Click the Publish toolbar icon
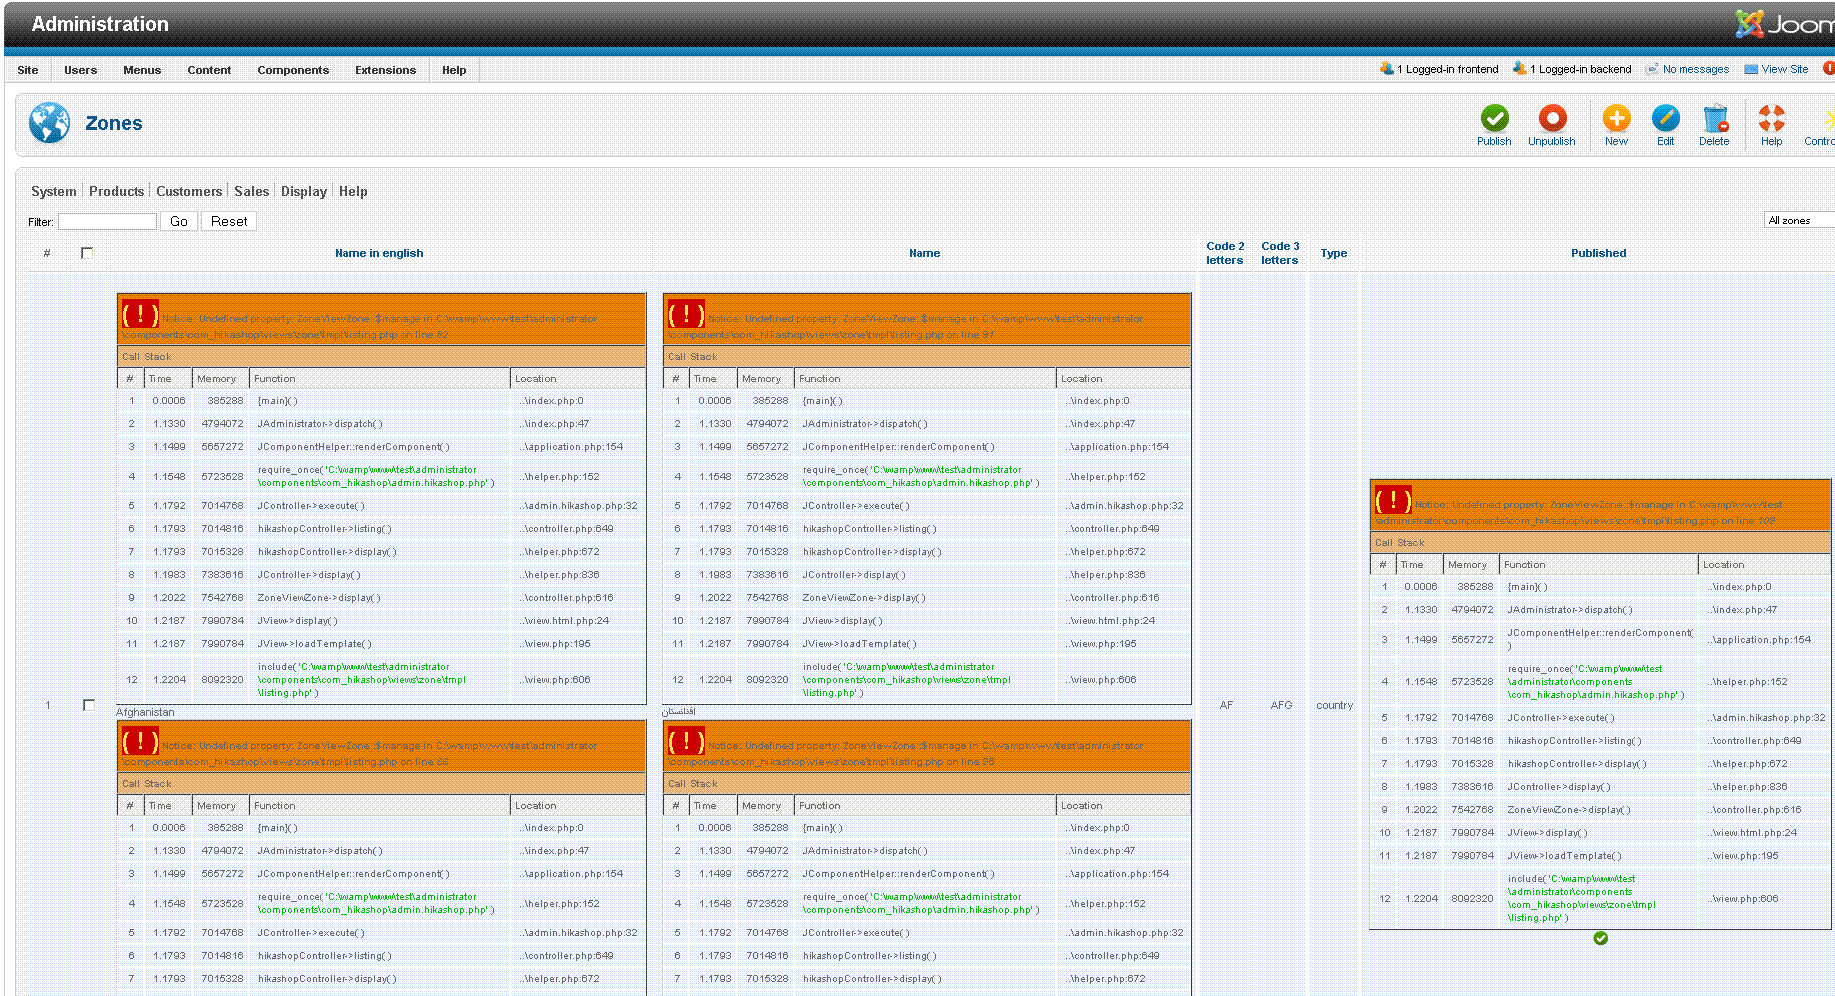The image size is (1835, 996). click(1494, 119)
